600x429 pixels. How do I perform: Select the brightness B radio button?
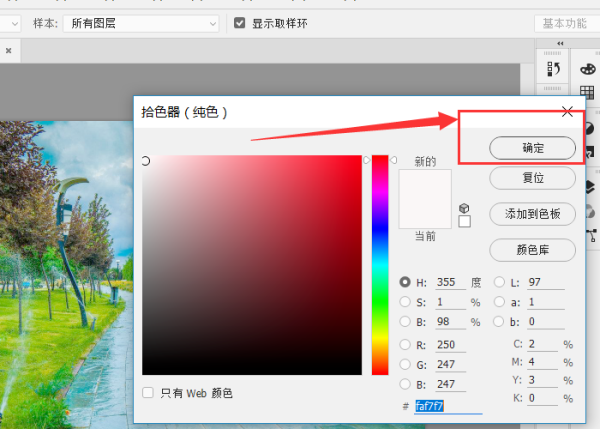click(405, 321)
